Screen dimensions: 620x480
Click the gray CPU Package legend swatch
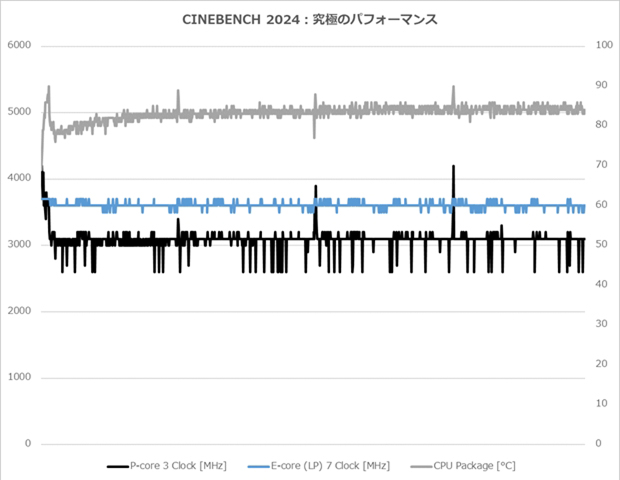point(421,467)
